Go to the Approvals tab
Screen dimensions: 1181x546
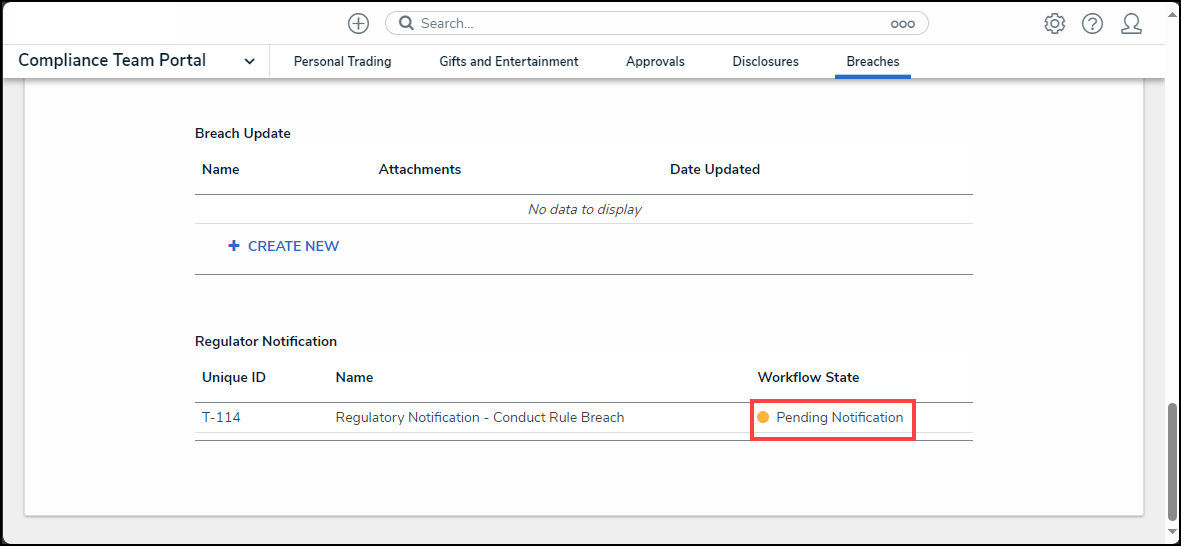(x=655, y=62)
